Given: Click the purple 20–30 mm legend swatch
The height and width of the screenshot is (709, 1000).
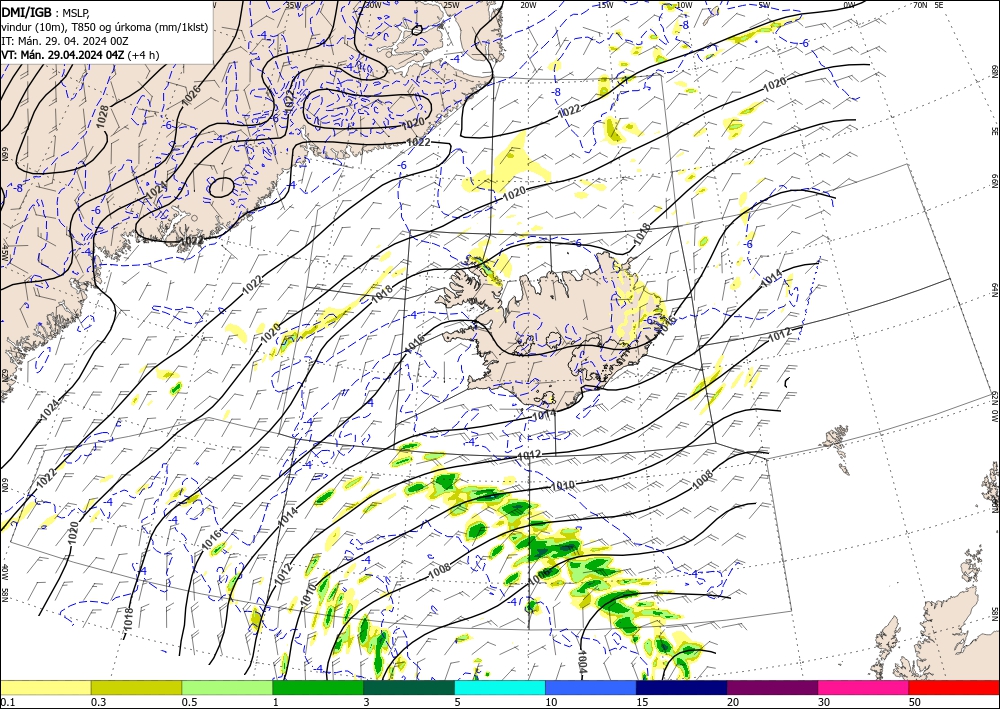Looking at the screenshot, I should [x=772, y=687].
